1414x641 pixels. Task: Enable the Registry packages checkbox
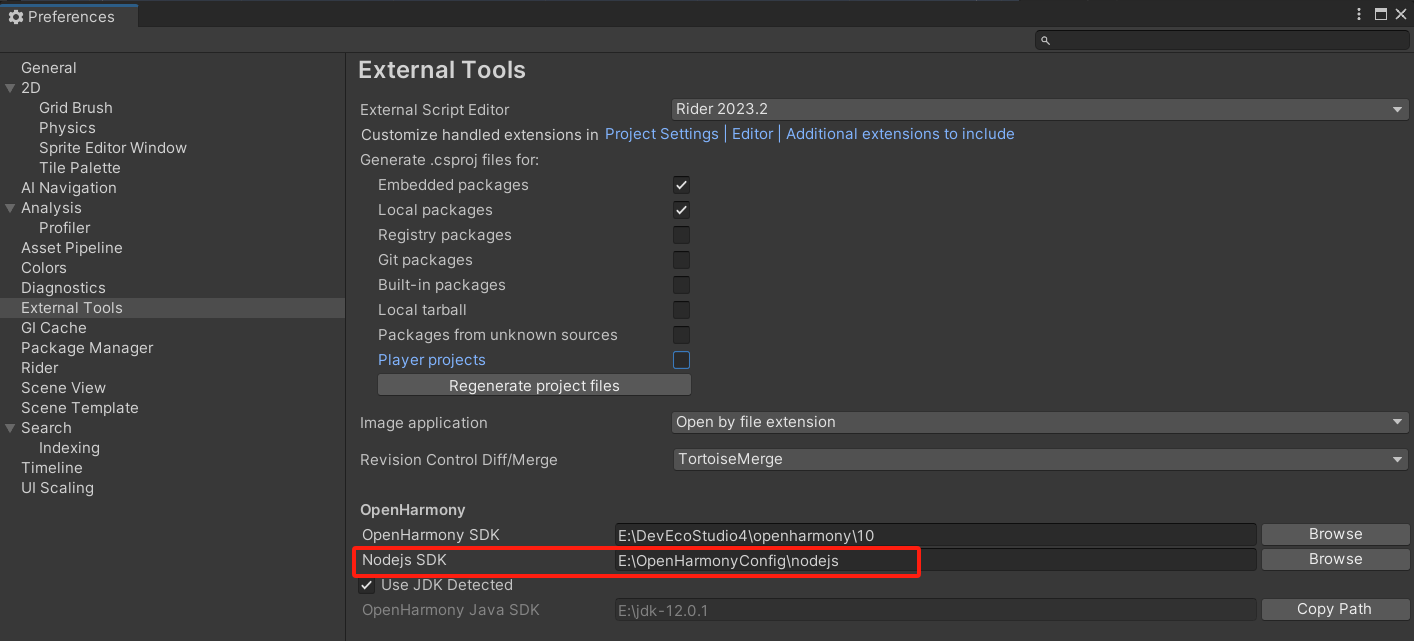click(681, 235)
